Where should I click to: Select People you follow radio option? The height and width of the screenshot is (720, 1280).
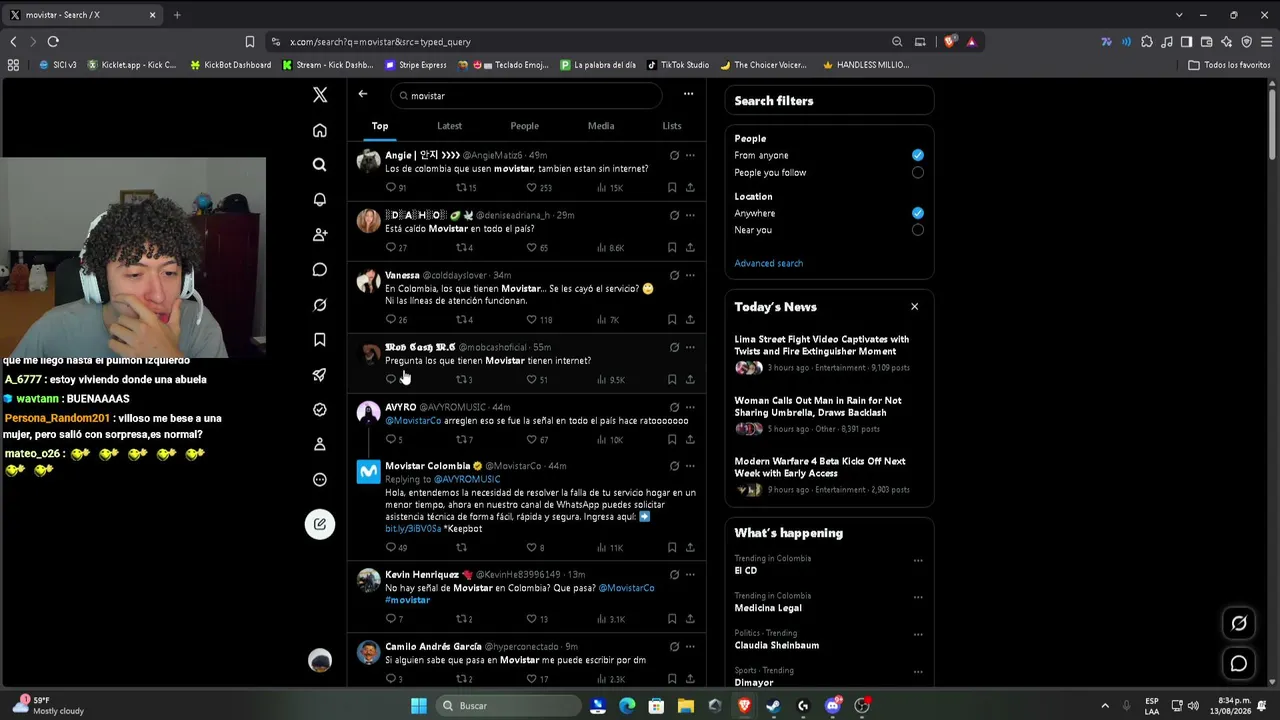click(918, 173)
